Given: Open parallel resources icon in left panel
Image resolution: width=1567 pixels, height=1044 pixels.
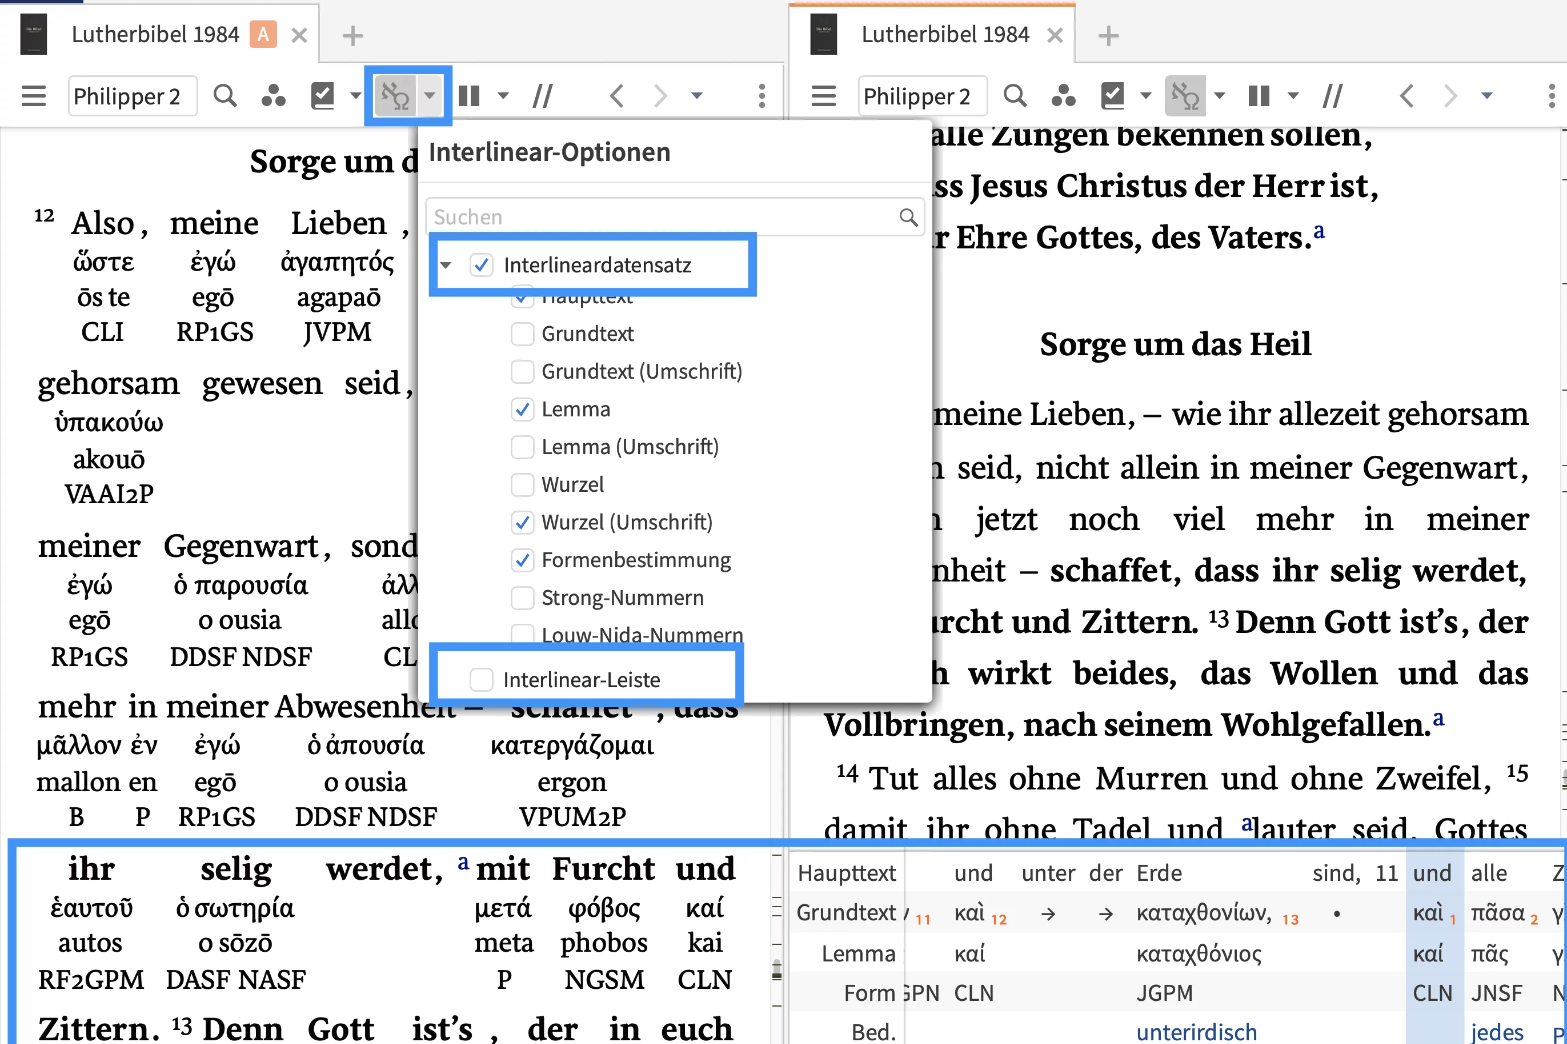Looking at the screenshot, I should point(273,96).
